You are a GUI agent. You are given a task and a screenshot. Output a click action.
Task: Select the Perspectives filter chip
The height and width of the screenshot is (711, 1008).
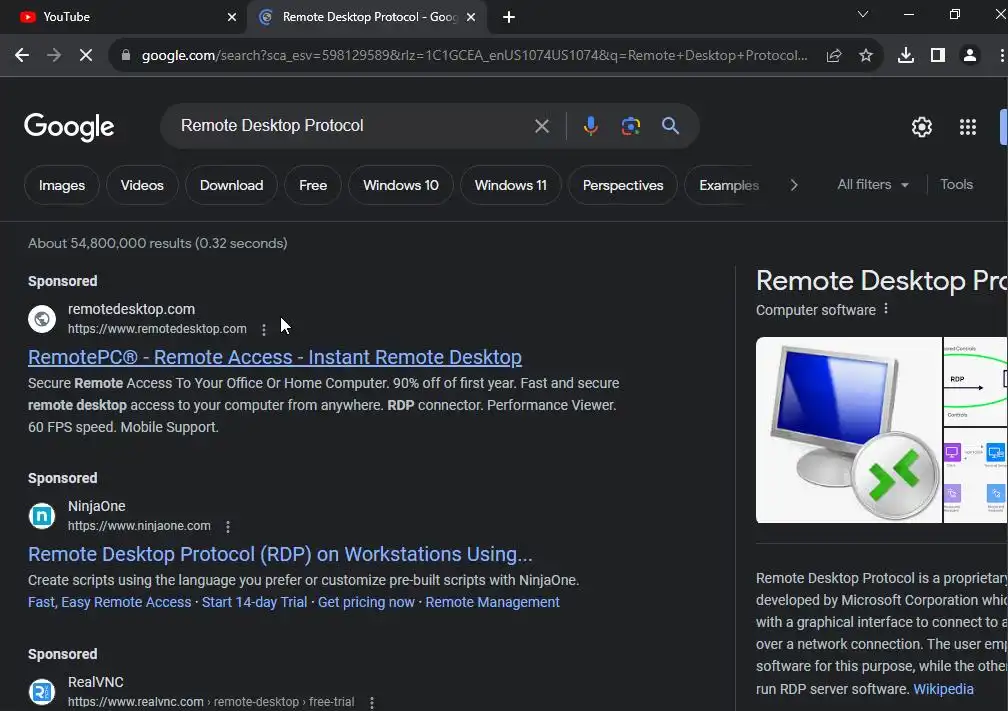623,185
